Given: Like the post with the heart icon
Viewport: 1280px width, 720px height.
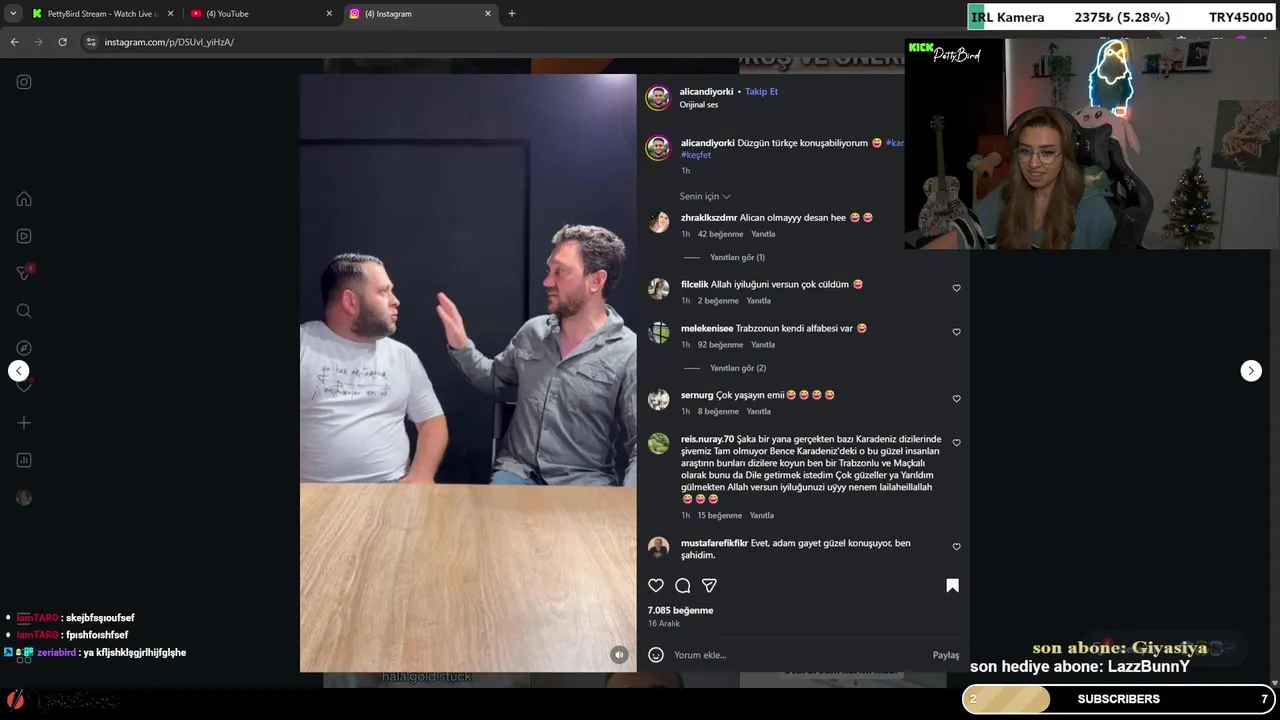Looking at the screenshot, I should point(656,586).
